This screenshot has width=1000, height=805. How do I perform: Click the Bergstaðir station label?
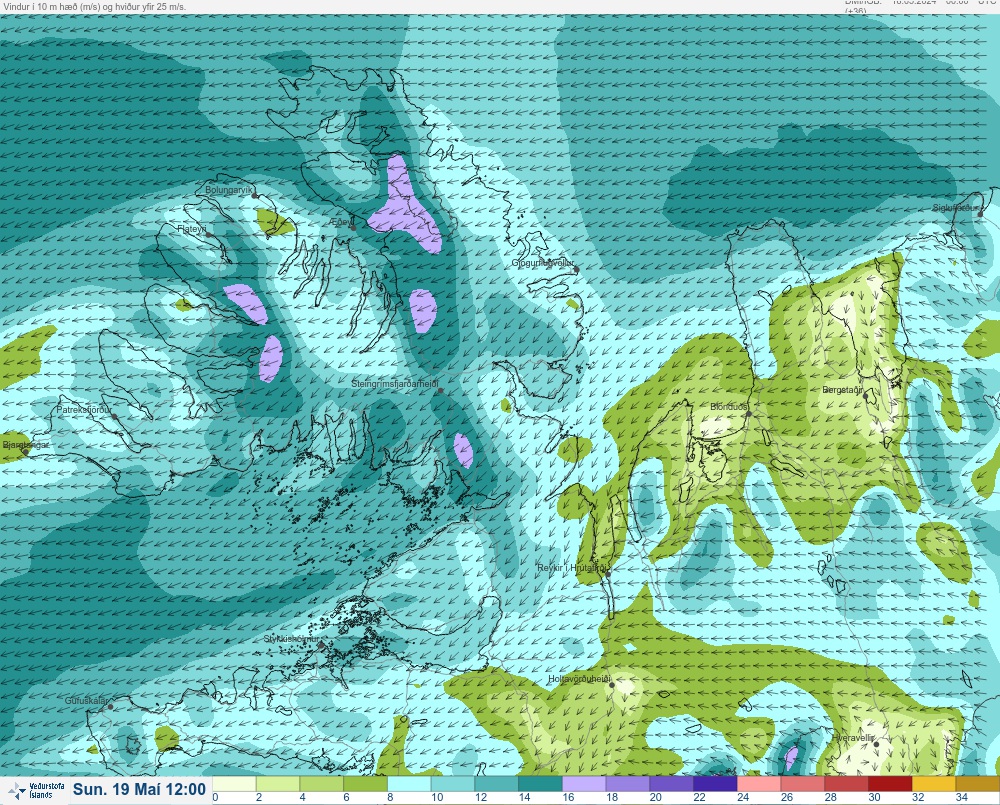pos(842,389)
